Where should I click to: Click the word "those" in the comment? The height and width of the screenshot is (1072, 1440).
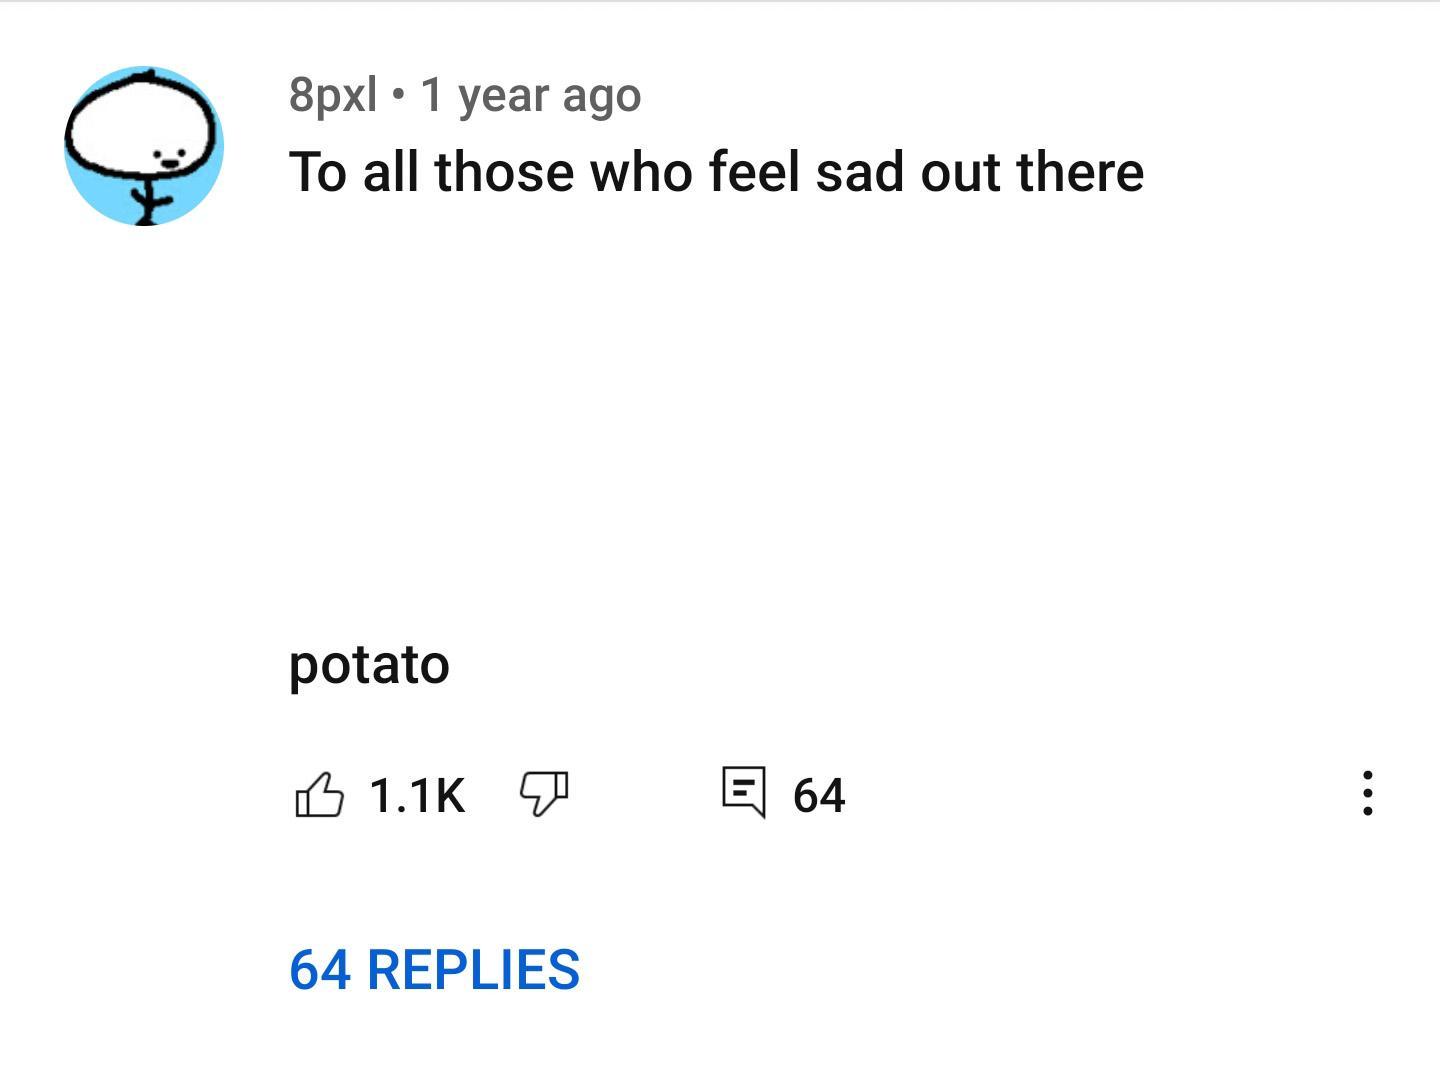(x=504, y=172)
